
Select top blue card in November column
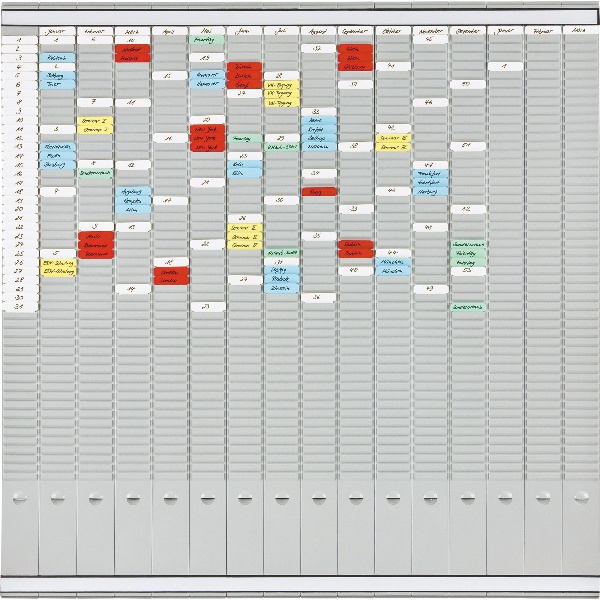click(430, 174)
